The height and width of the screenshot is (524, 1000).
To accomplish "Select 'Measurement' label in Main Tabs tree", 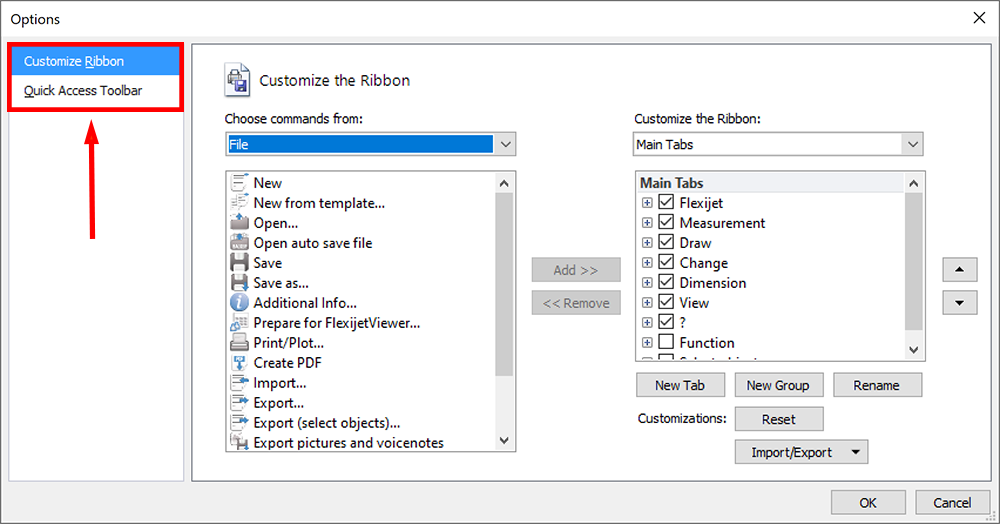I will (x=722, y=222).
